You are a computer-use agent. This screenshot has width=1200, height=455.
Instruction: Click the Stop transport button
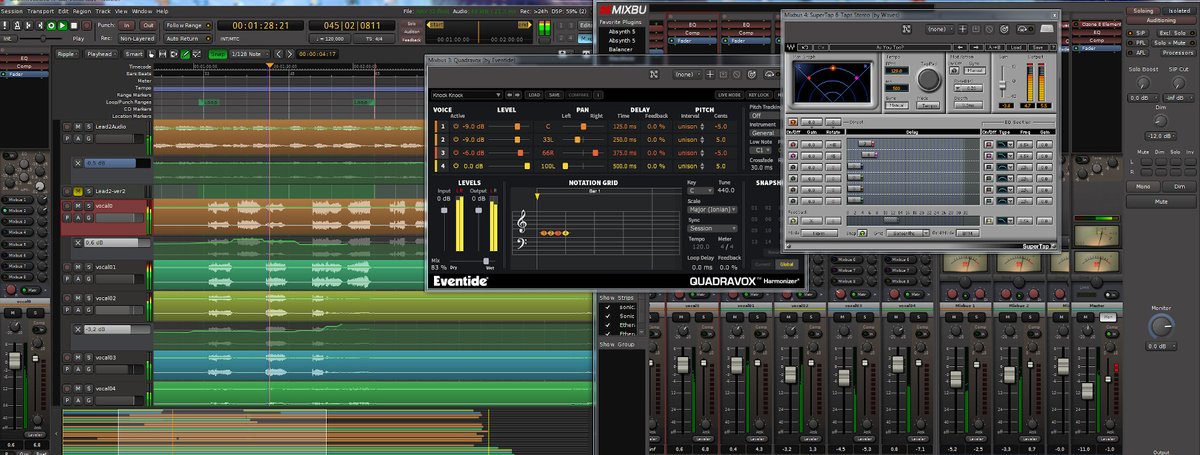pyautogui.click(x=73, y=25)
